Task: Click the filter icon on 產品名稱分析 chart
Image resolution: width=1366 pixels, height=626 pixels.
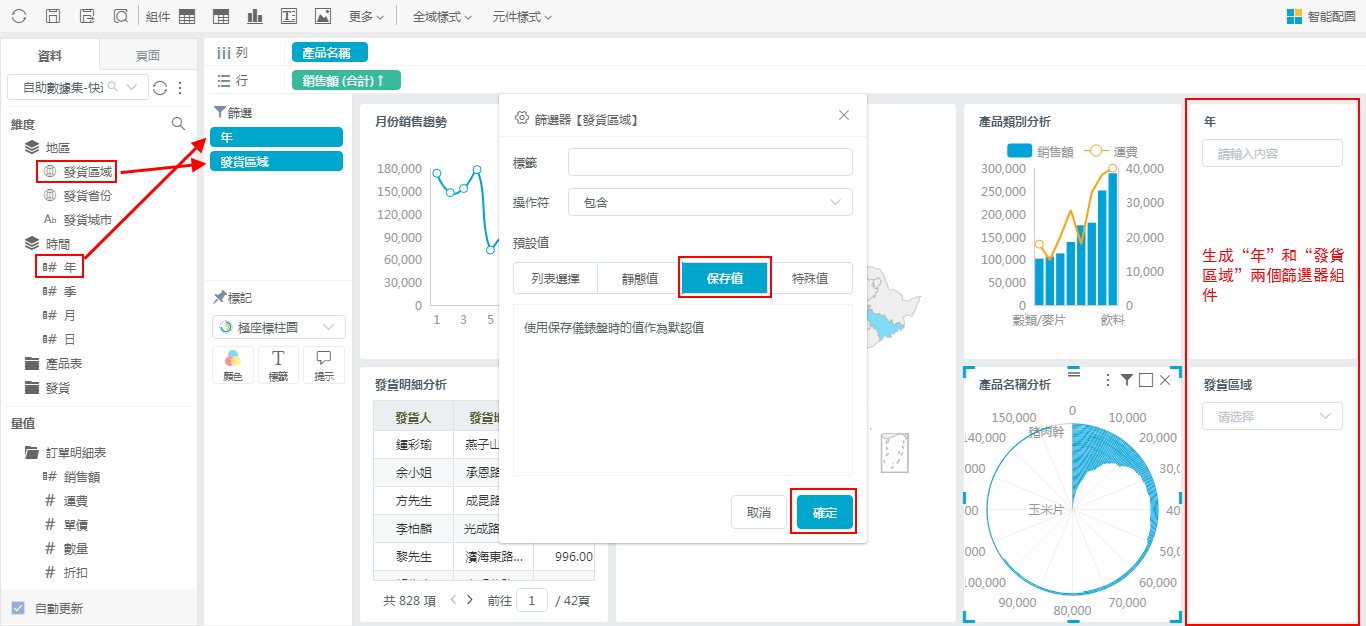Action: coord(1127,380)
